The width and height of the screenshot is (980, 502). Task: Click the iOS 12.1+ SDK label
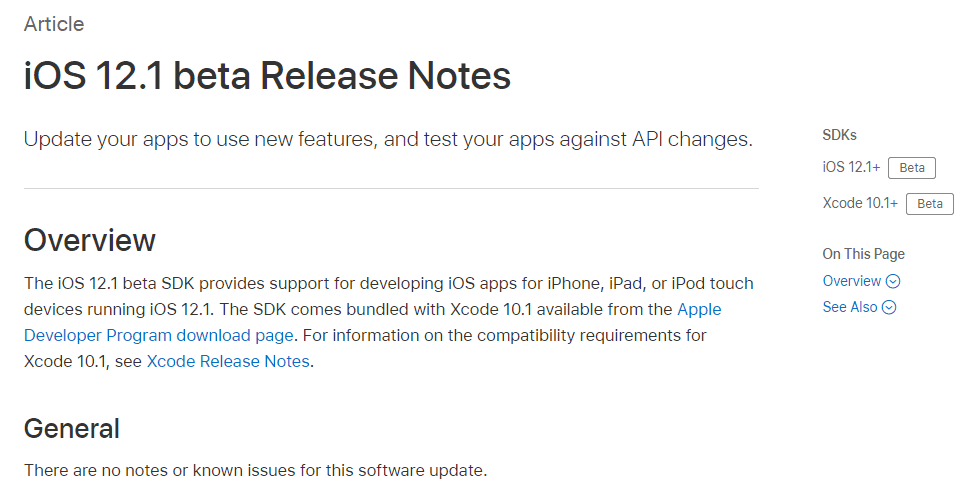tap(851, 167)
